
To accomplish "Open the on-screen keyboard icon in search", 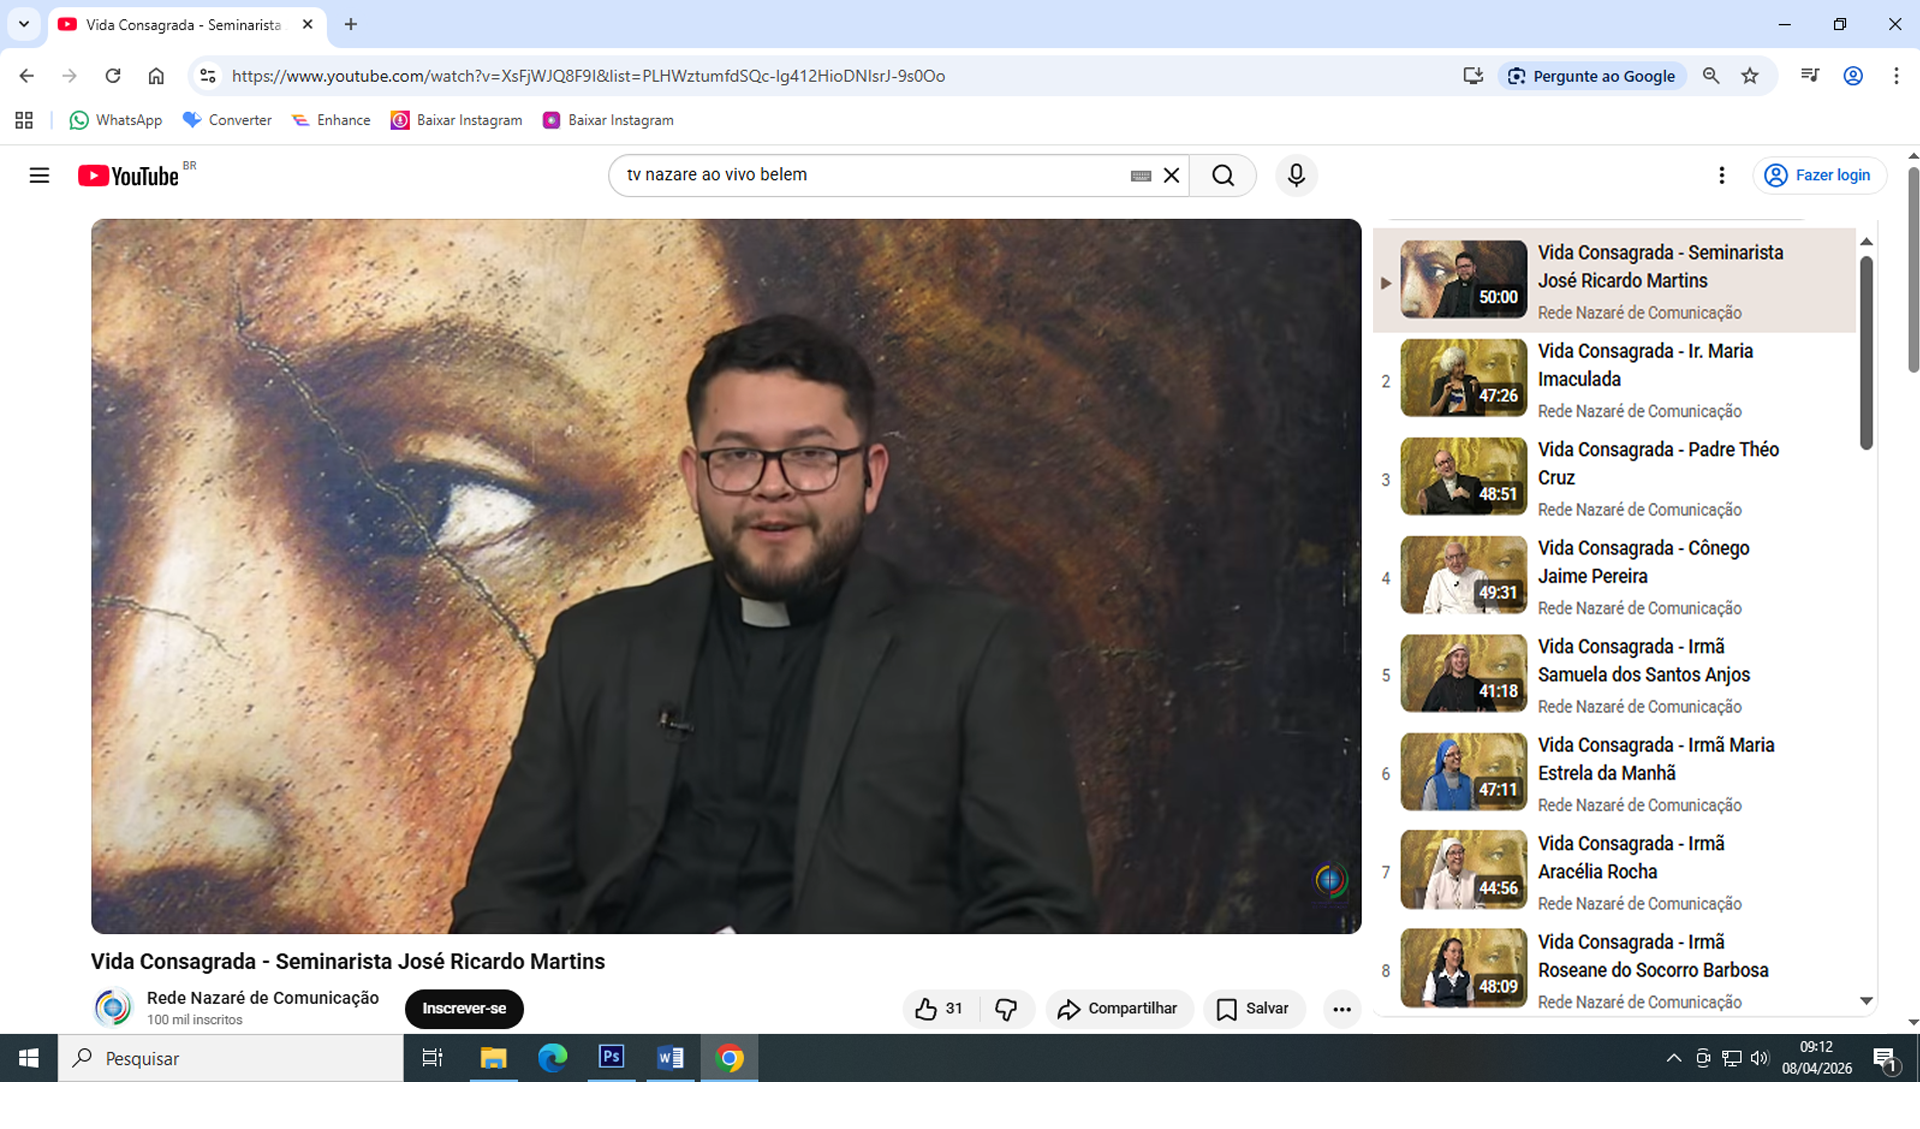I will click(x=1140, y=176).
